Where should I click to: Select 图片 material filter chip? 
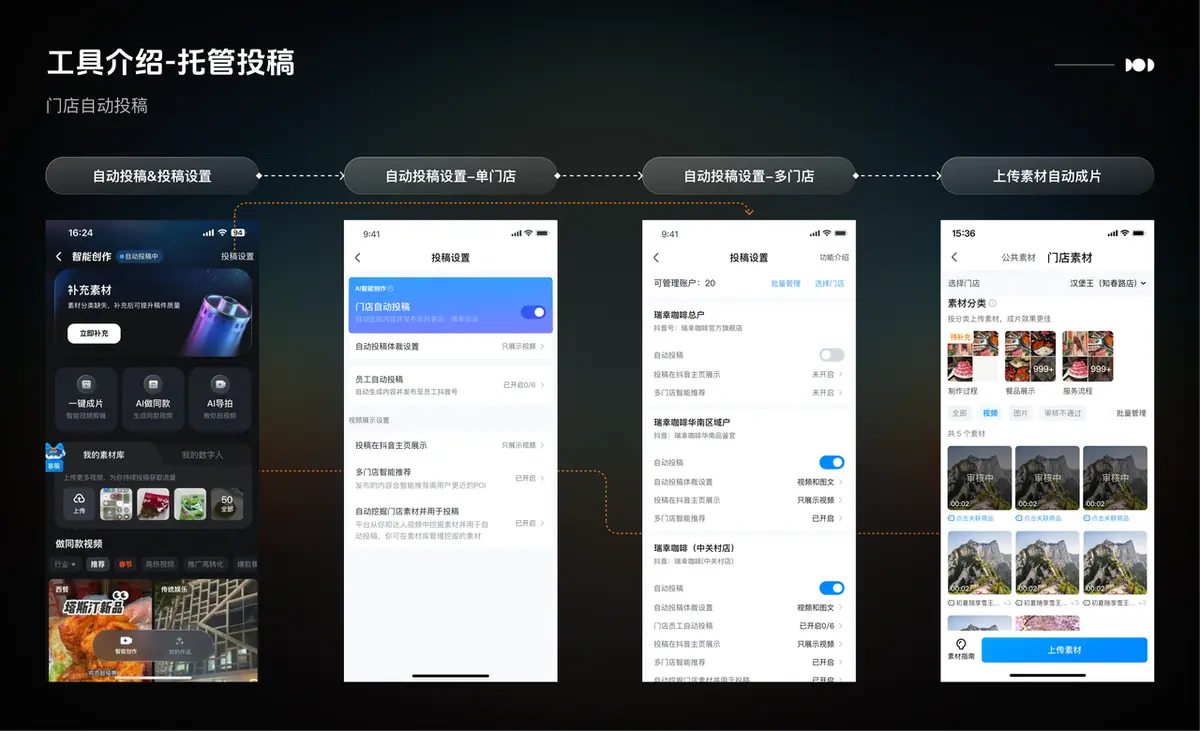pyautogui.click(x=1021, y=413)
